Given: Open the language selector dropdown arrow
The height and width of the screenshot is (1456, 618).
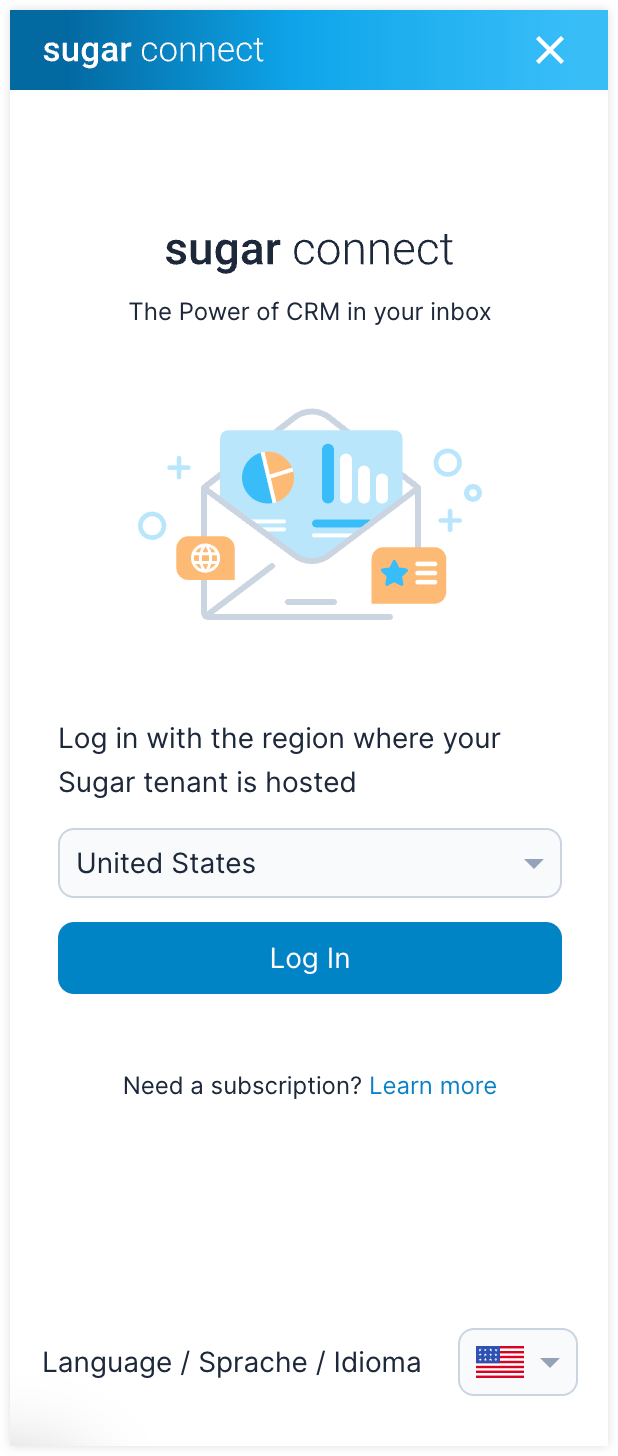Looking at the screenshot, I should 549,1362.
